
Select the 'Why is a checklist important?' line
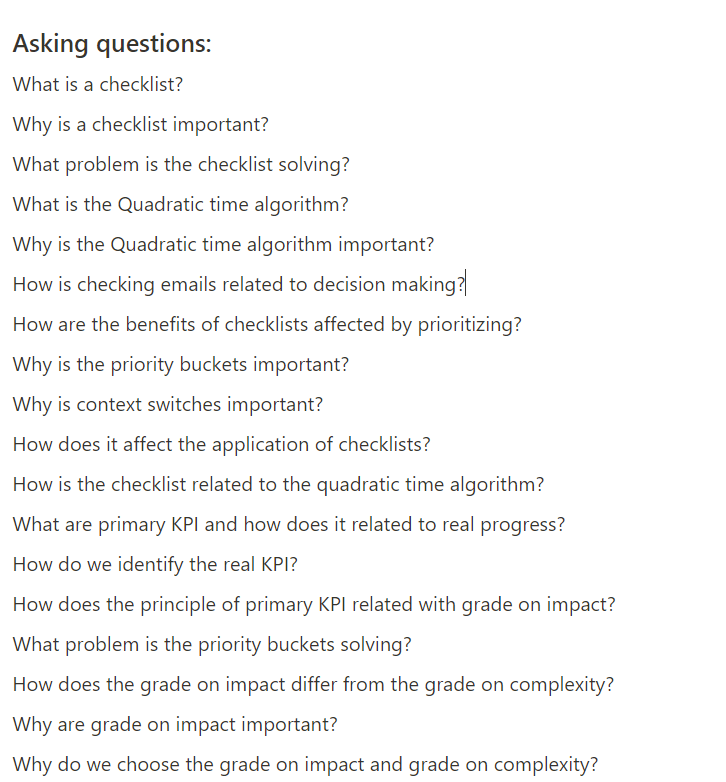click(x=140, y=125)
